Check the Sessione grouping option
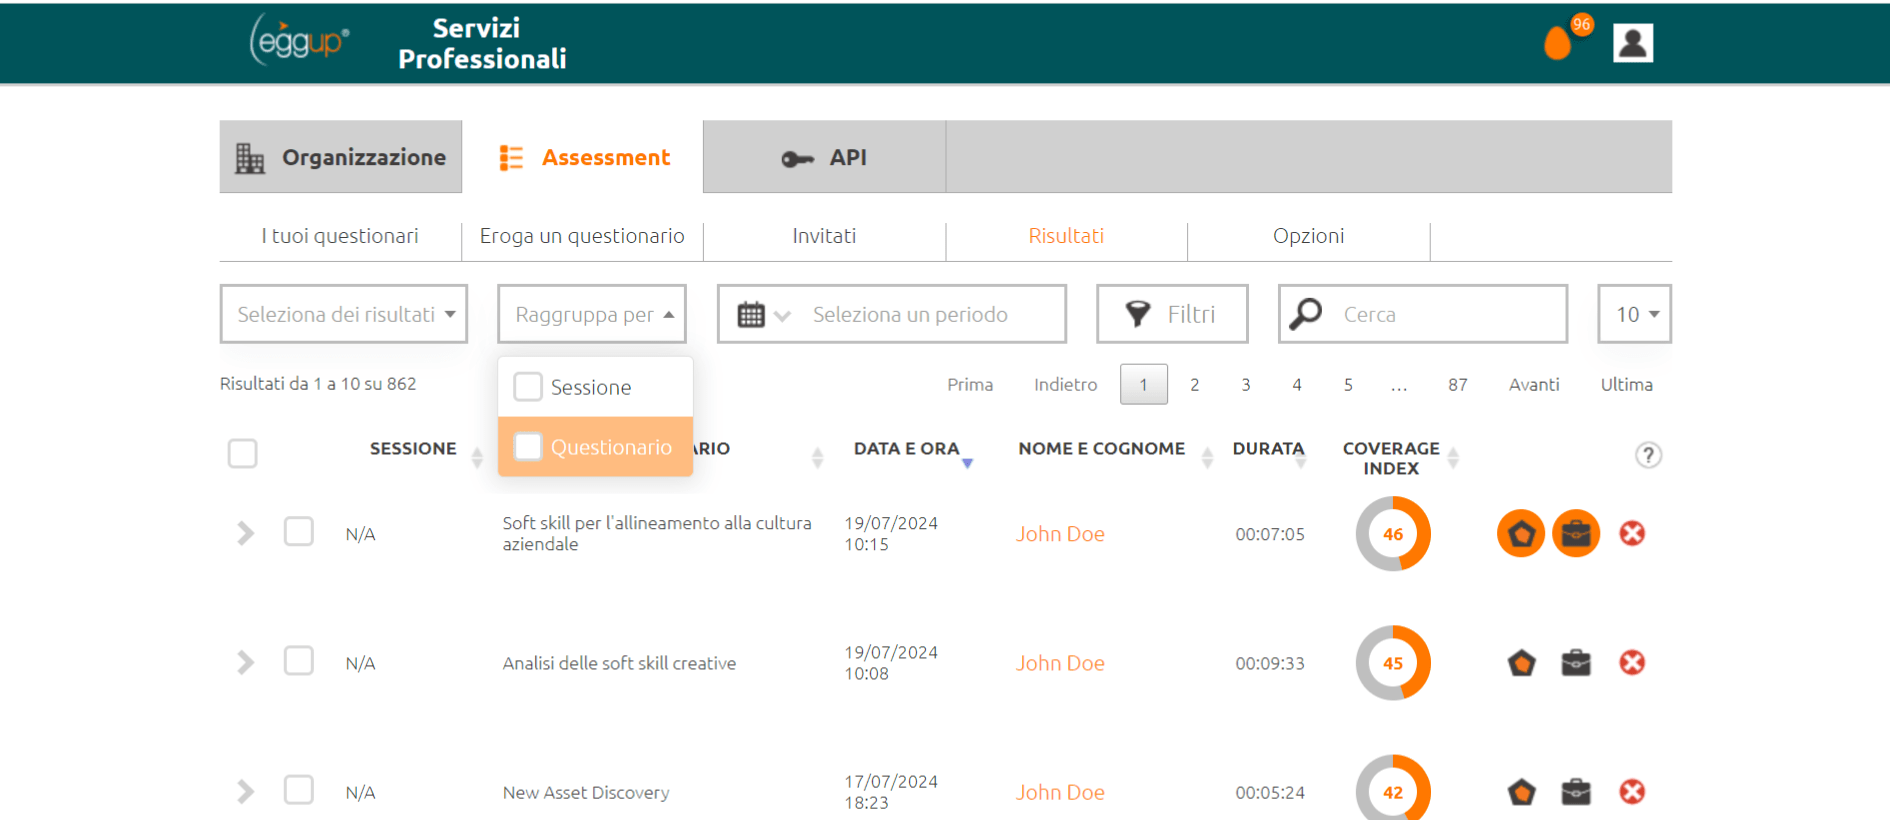This screenshot has height=820, width=1890. pos(528,387)
